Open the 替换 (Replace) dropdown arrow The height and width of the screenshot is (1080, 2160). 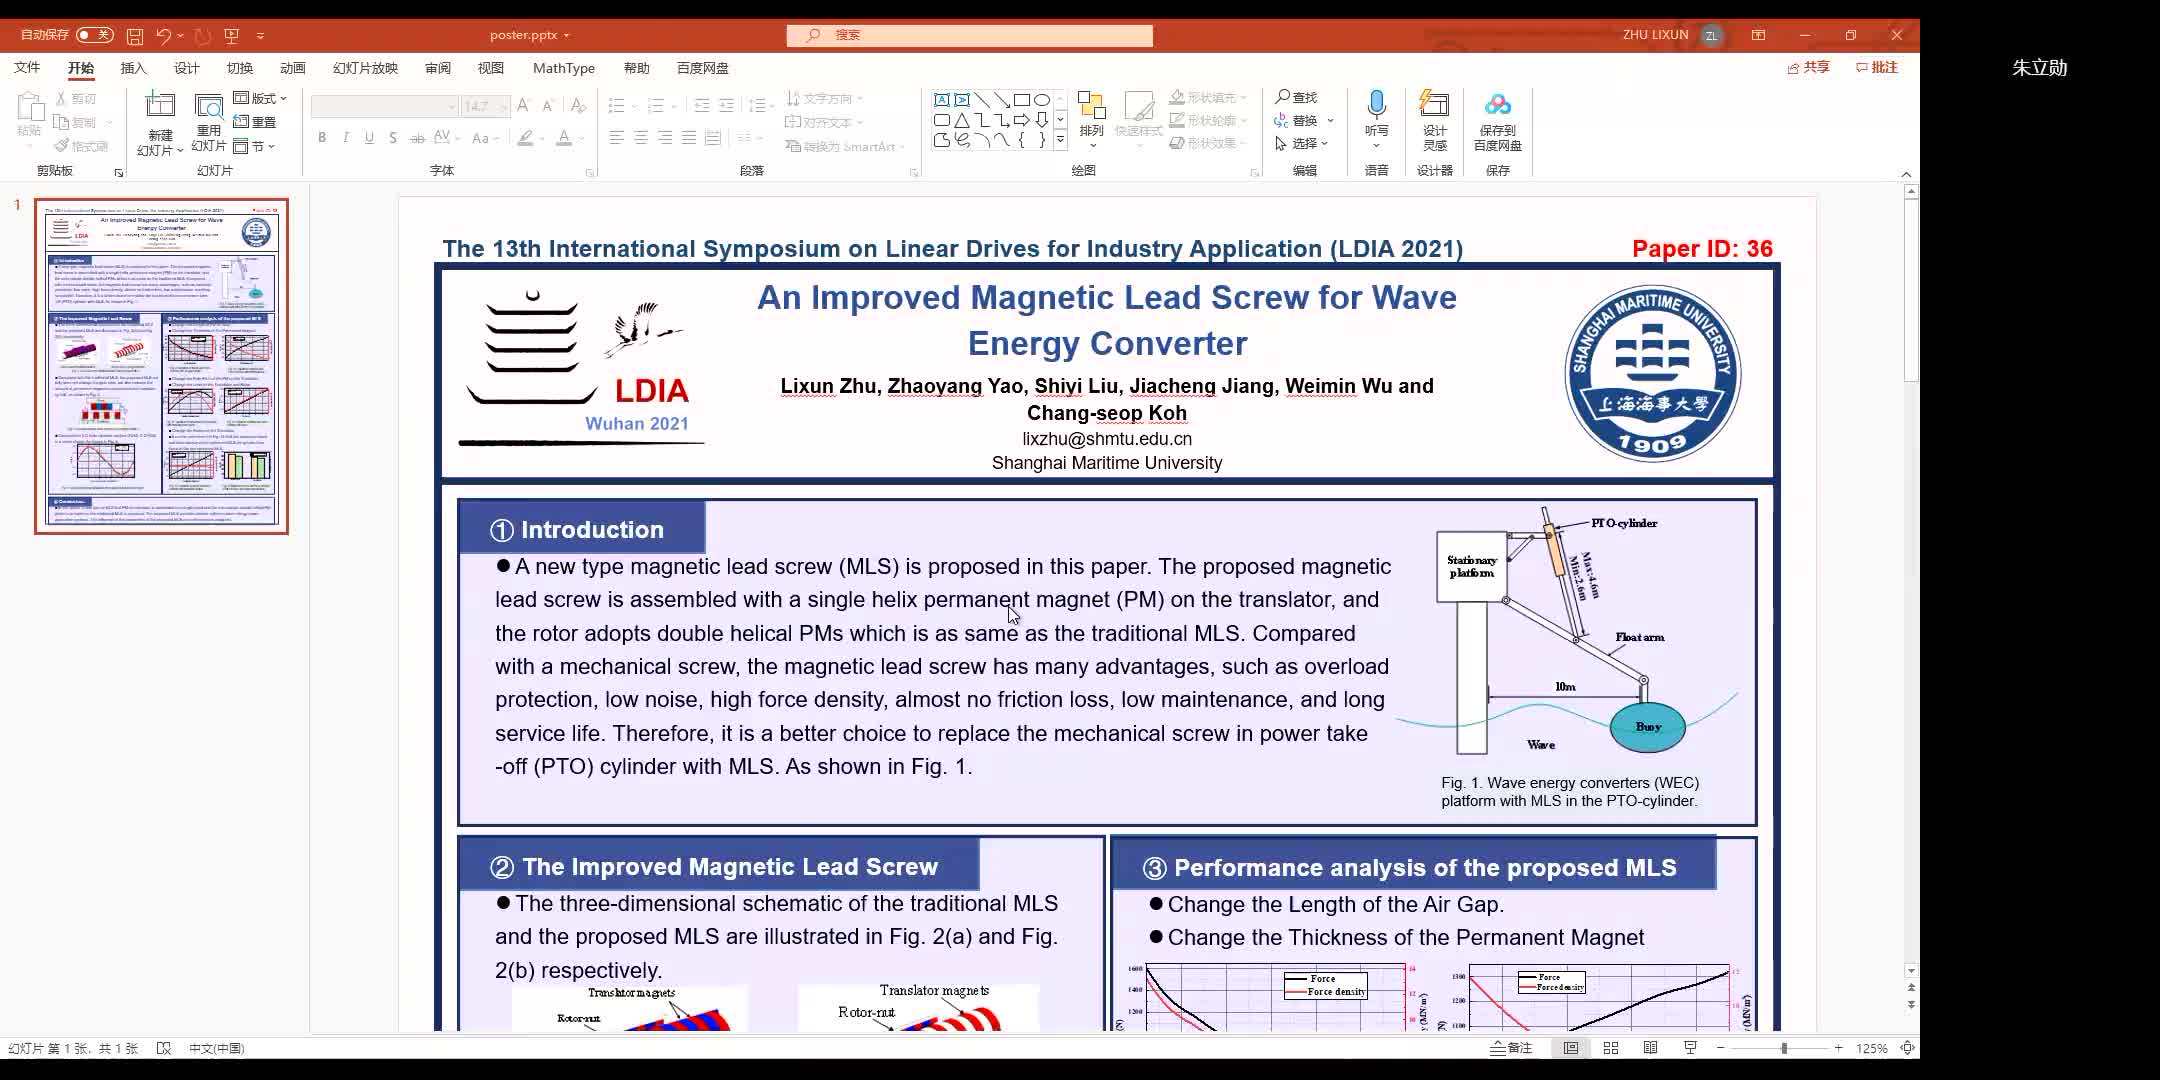tap(1330, 120)
